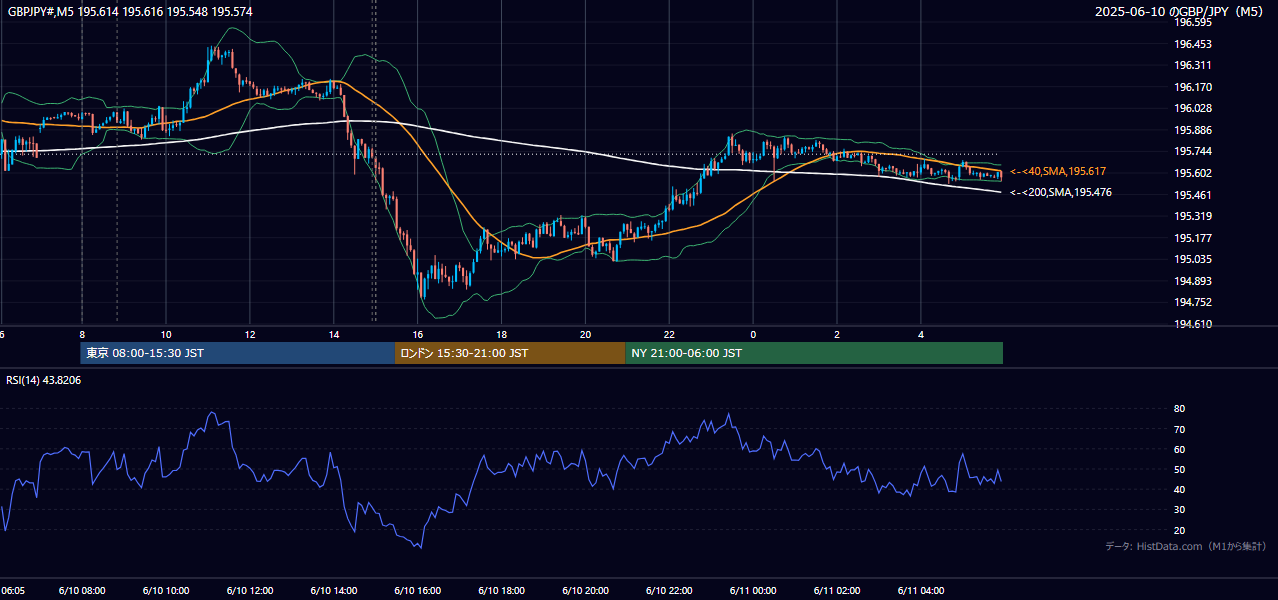1278x600 pixels.
Task: Click price axis value 195.319
Action: point(1193,216)
